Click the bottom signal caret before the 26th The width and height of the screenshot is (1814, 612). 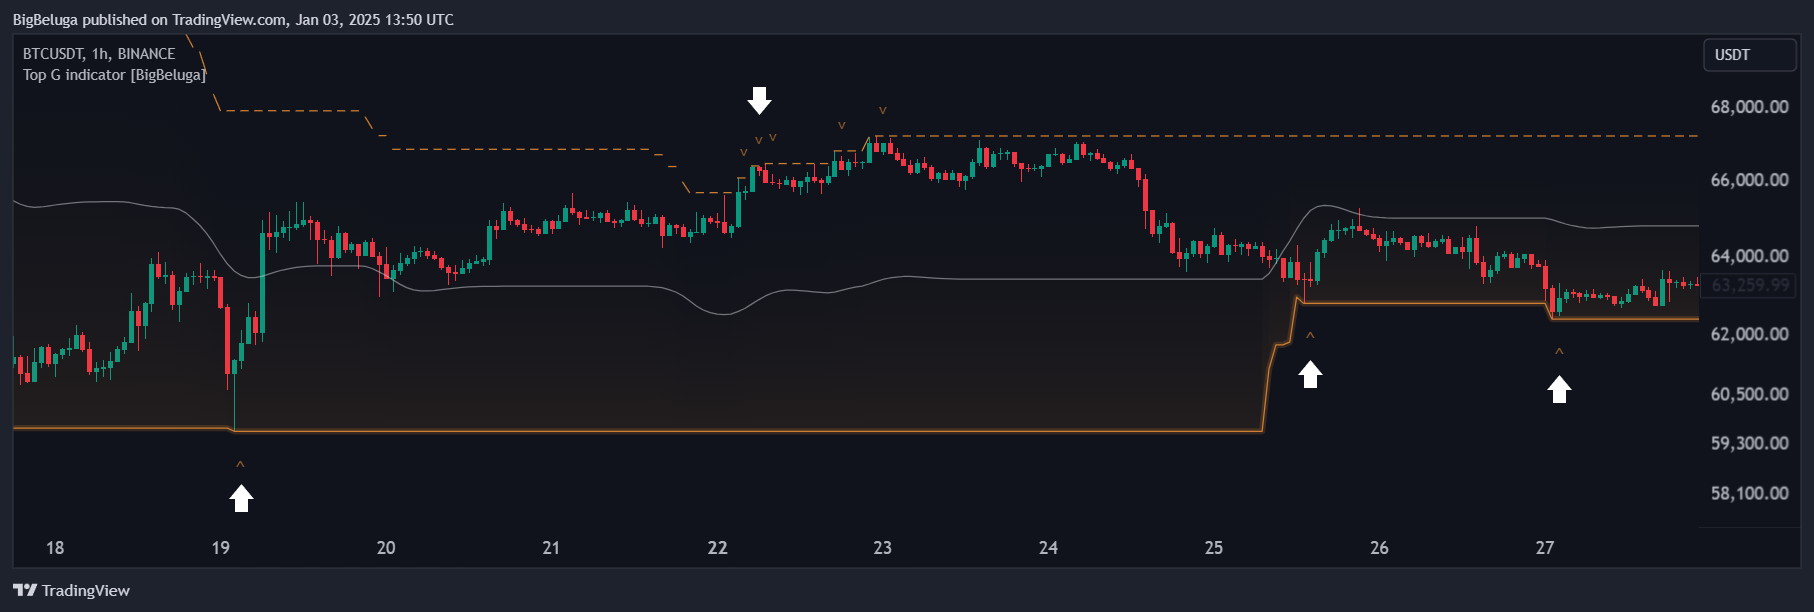pyautogui.click(x=1310, y=336)
